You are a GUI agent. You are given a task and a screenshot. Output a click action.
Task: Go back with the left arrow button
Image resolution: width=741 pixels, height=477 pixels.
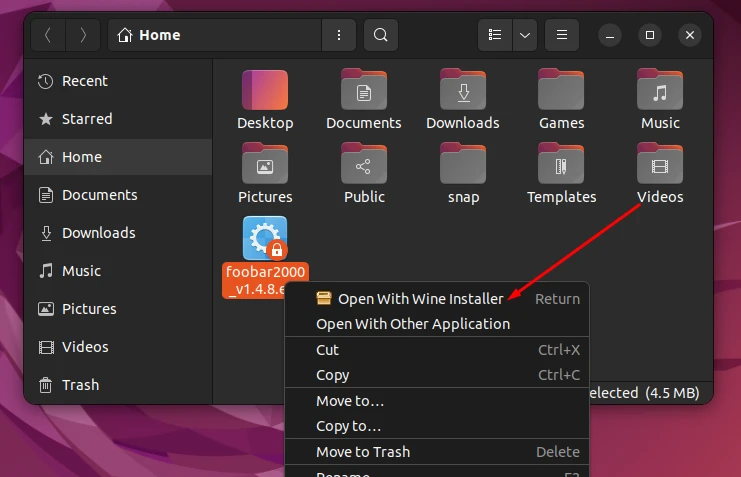48,35
